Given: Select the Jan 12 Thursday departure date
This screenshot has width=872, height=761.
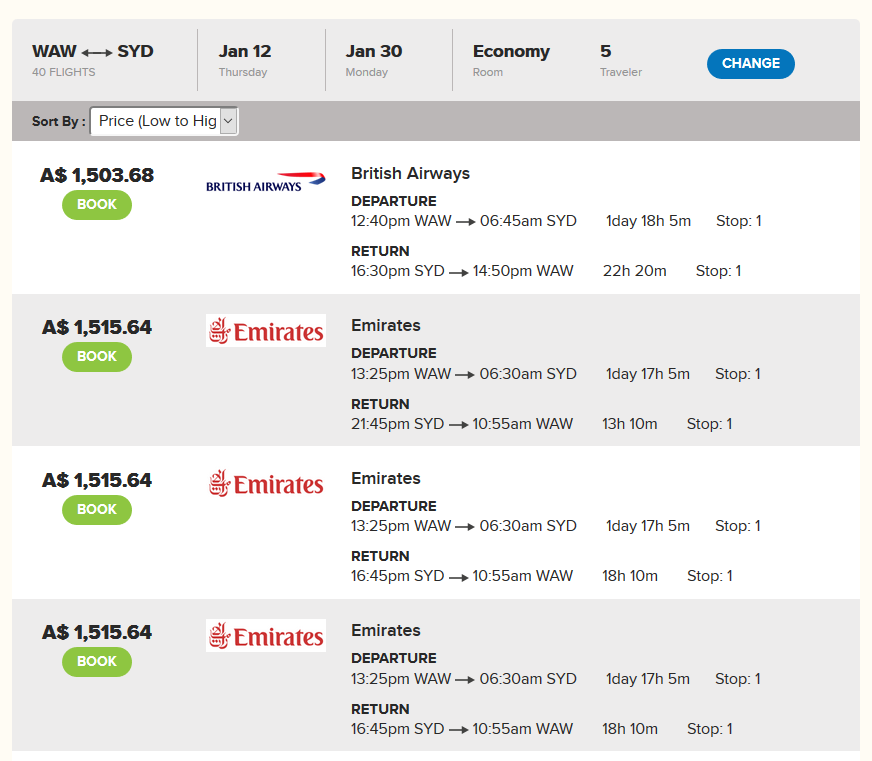Looking at the screenshot, I should coord(245,60).
